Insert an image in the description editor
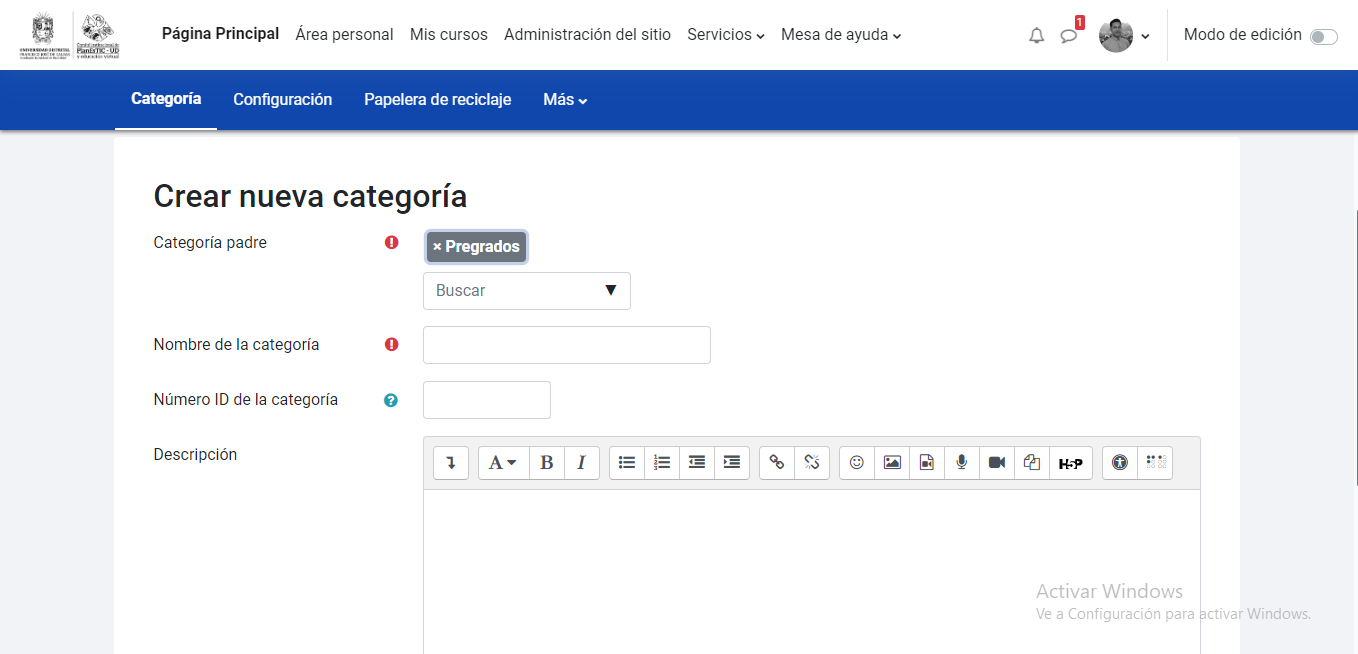This screenshot has height=654, width=1358. click(x=891, y=462)
